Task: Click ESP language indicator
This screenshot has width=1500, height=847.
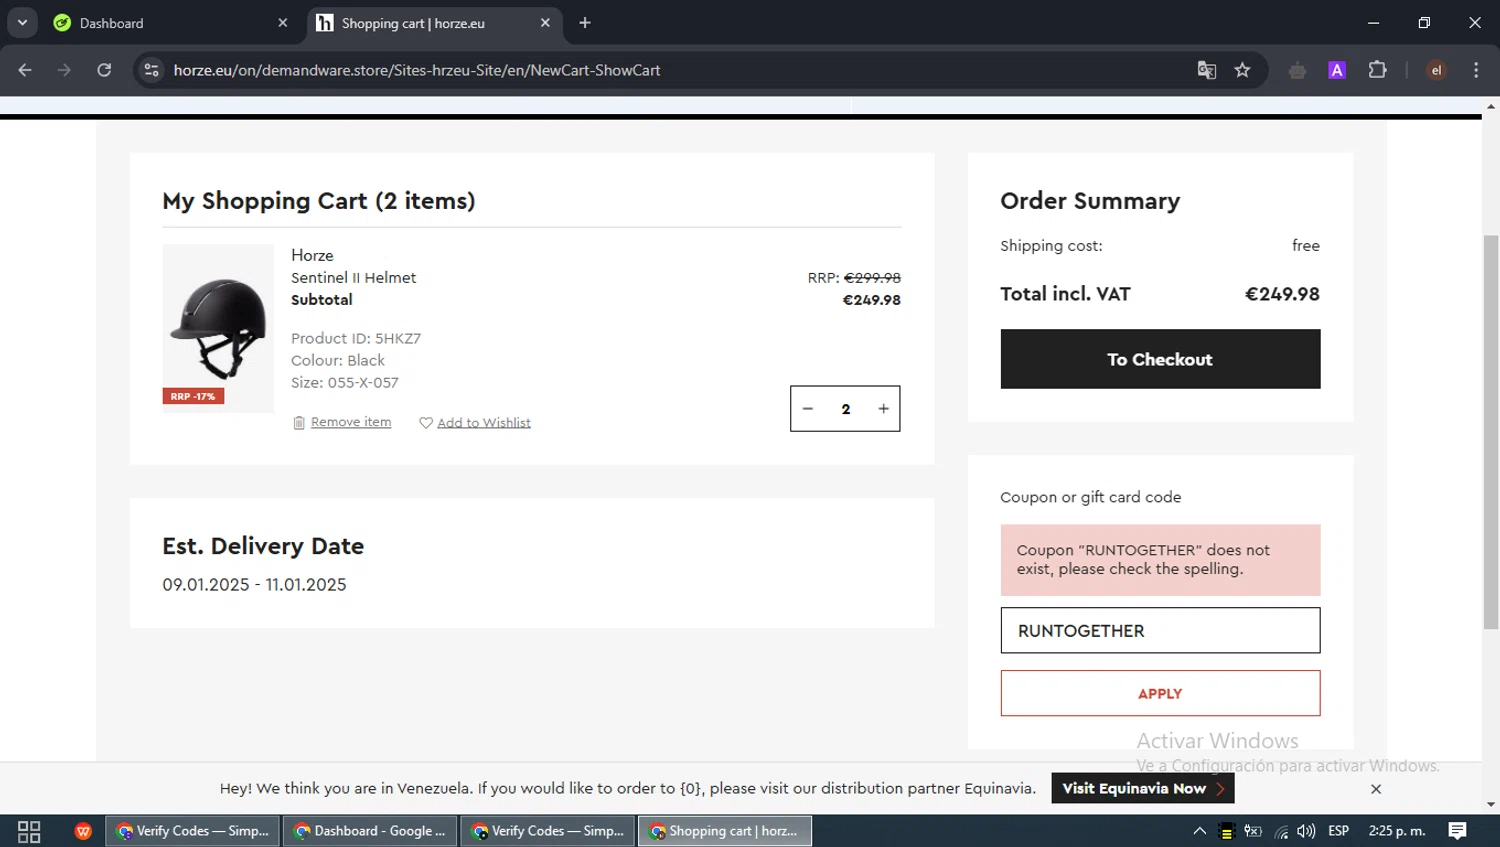Action: (x=1339, y=831)
